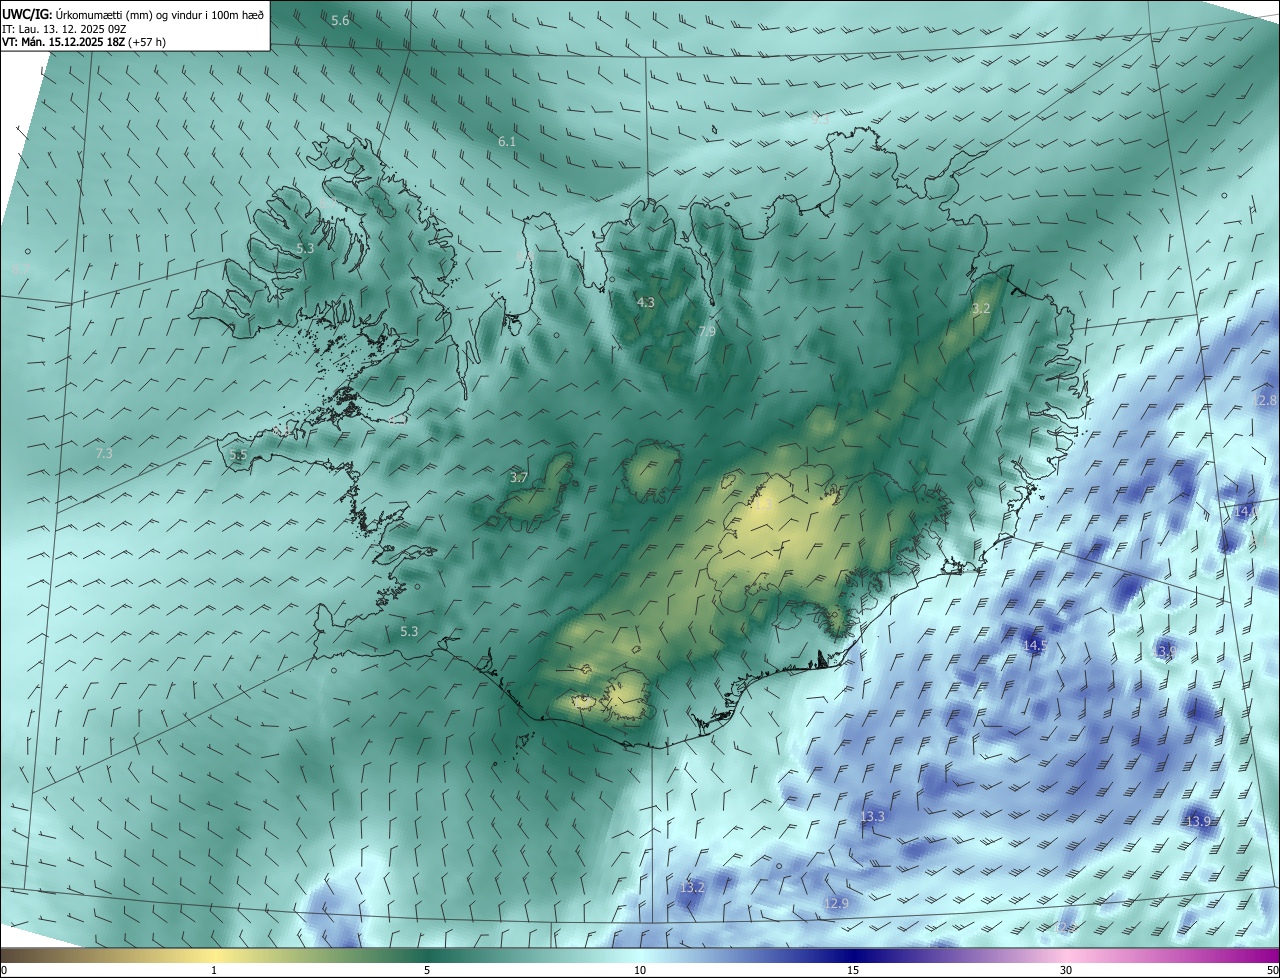Select the '10' tick on the color scale

(640, 971)
